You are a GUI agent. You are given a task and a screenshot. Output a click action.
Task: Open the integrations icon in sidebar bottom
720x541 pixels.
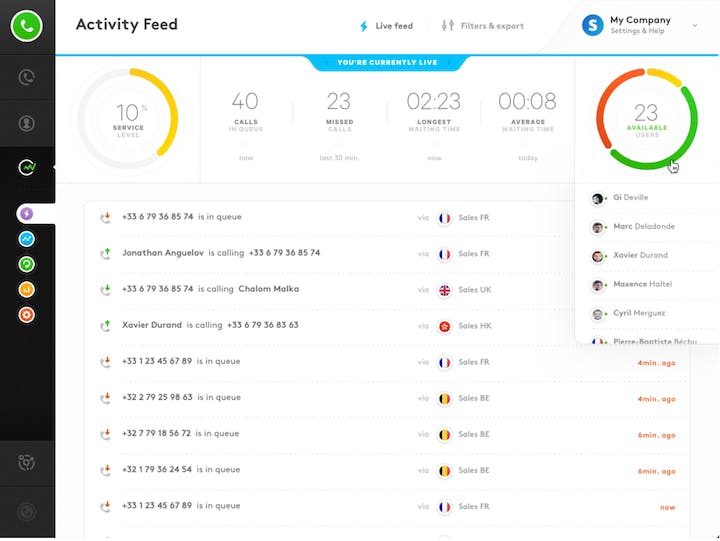[27, 462]
